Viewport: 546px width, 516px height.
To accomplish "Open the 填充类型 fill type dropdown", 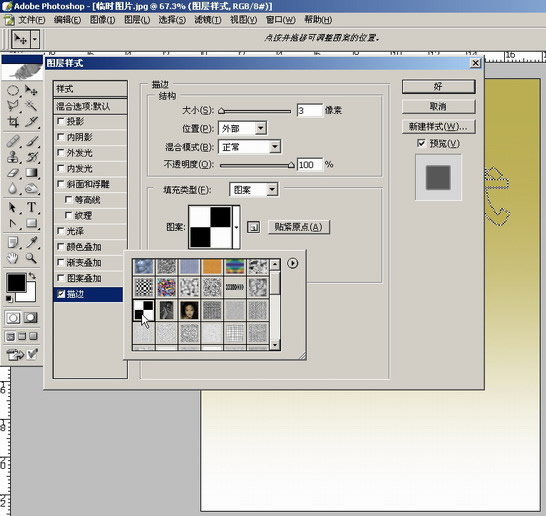I will click(272, 190).
